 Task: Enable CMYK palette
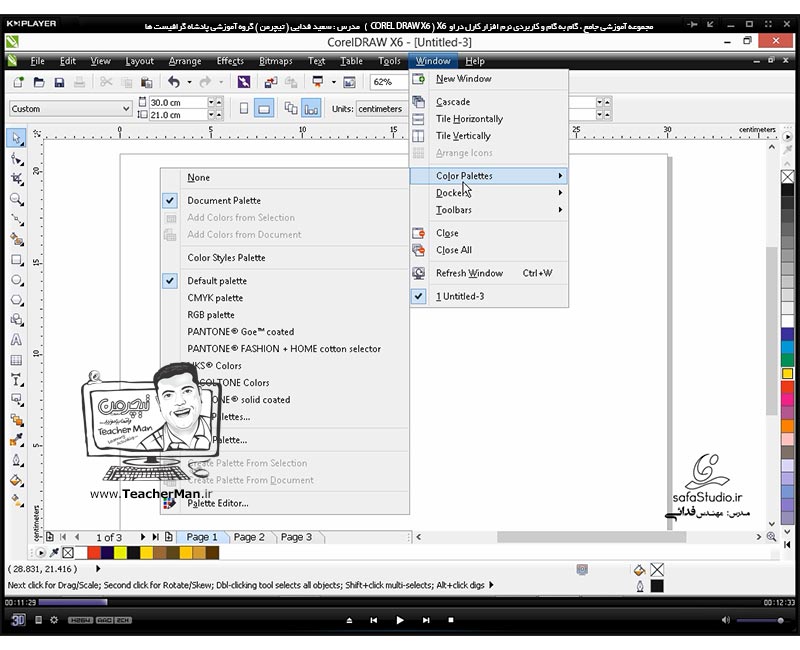215,298
